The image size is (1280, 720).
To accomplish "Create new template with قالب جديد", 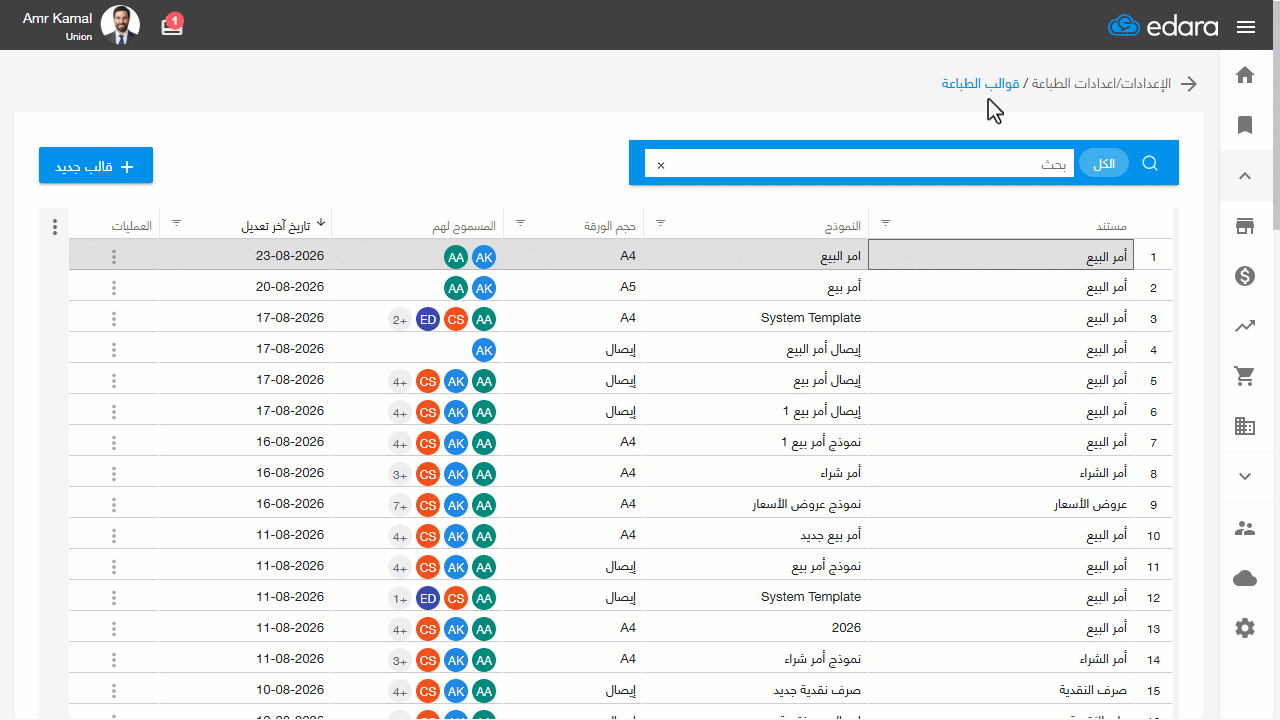I will click(x=96, y=166).
